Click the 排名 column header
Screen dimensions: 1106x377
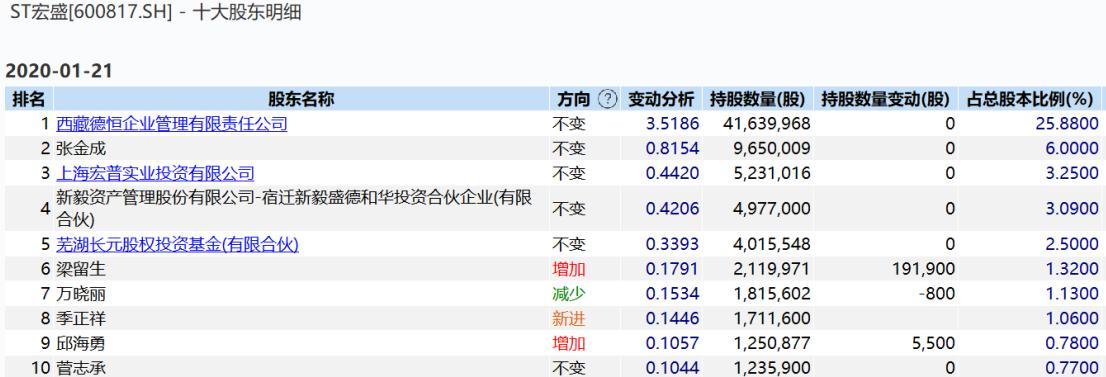(28, 99)
